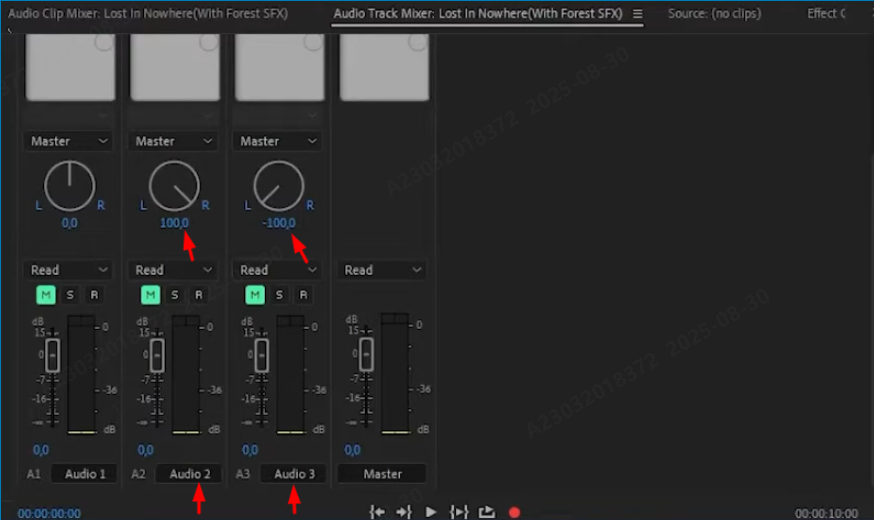
Task: Click Audio 3 pan knob
Action: (x=279, y=186)
